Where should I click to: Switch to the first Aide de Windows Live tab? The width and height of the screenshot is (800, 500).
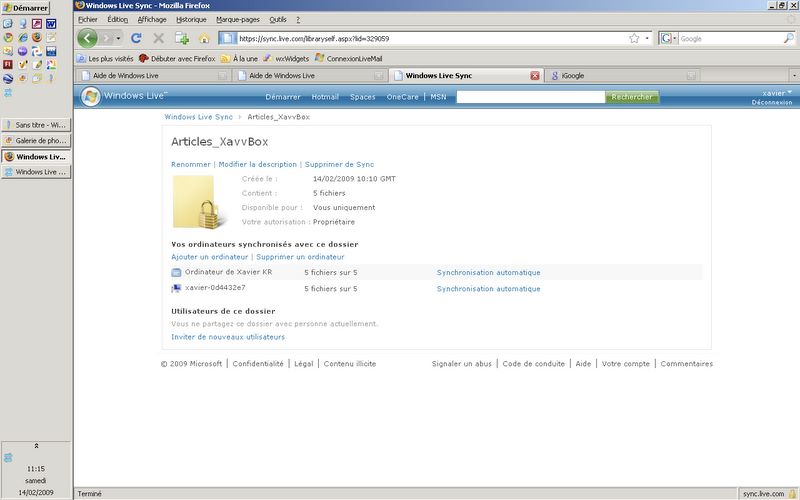tap(154, 76)
